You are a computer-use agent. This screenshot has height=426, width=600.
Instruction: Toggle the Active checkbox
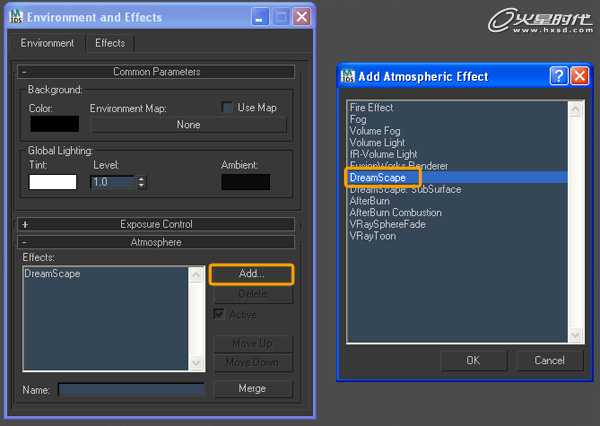pyautogui.click(x=219, y=314)
